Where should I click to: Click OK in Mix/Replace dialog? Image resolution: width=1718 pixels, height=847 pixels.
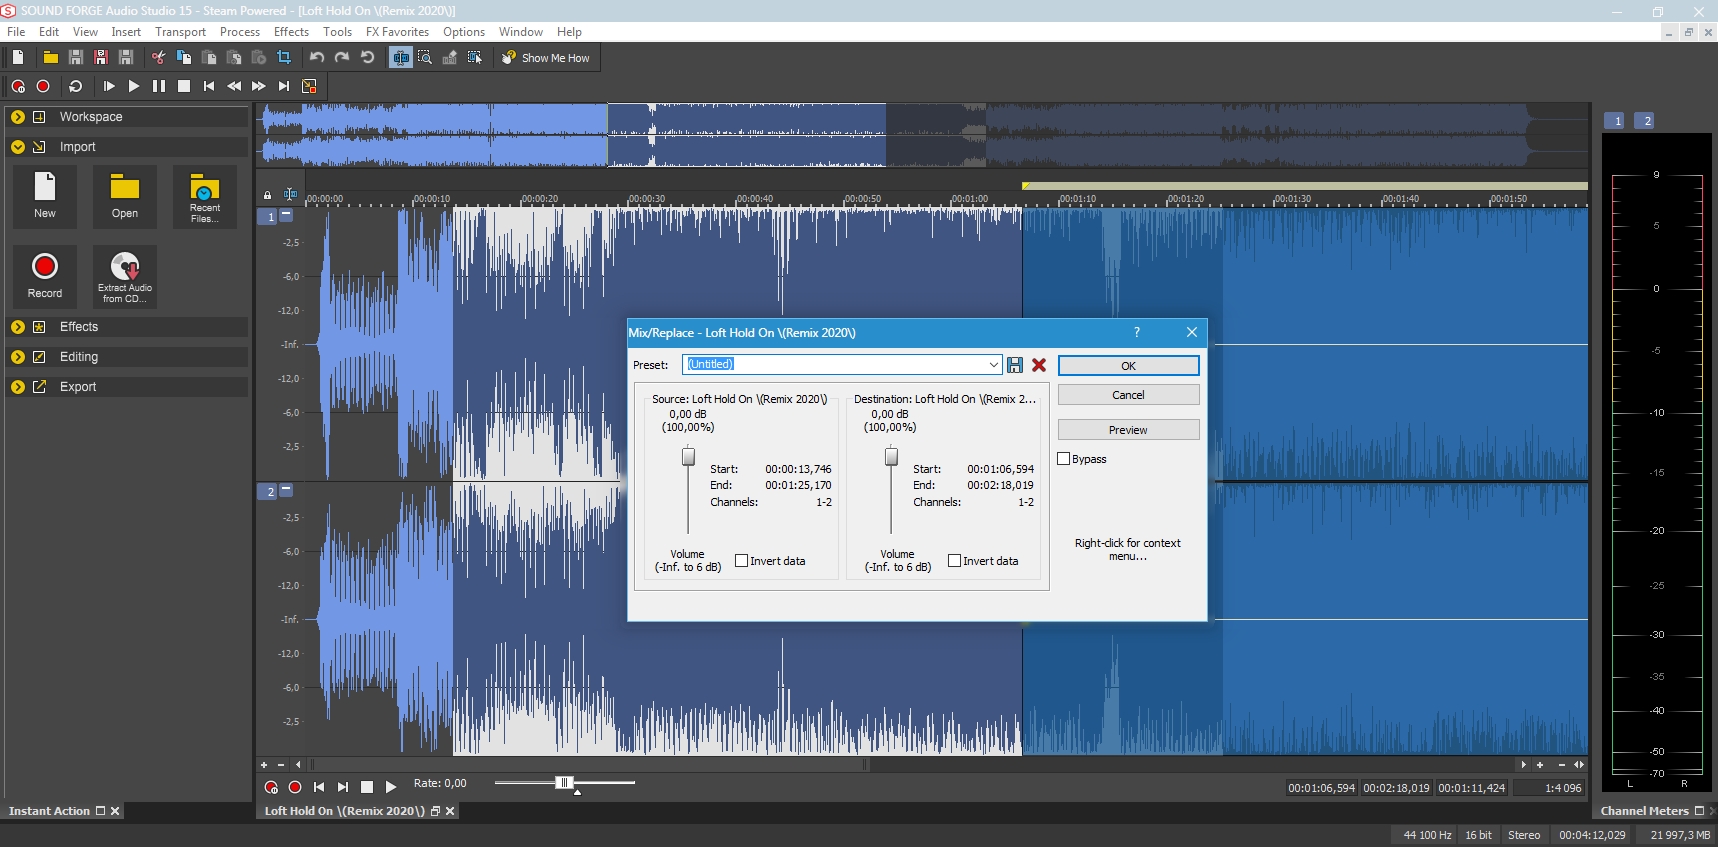tap(1128, 366)
